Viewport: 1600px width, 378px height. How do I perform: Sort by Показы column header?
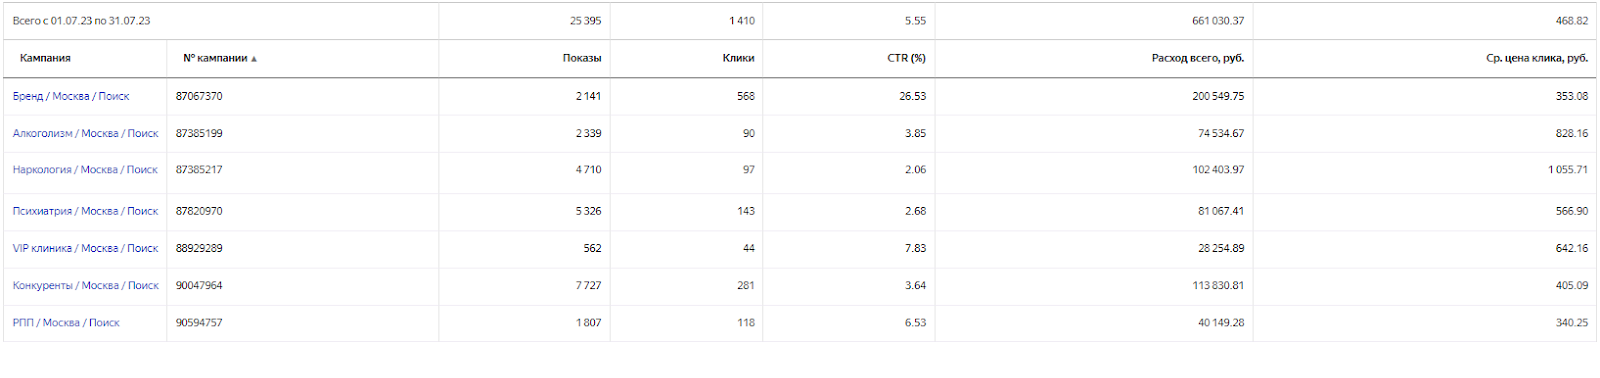(x=582, y=58)
